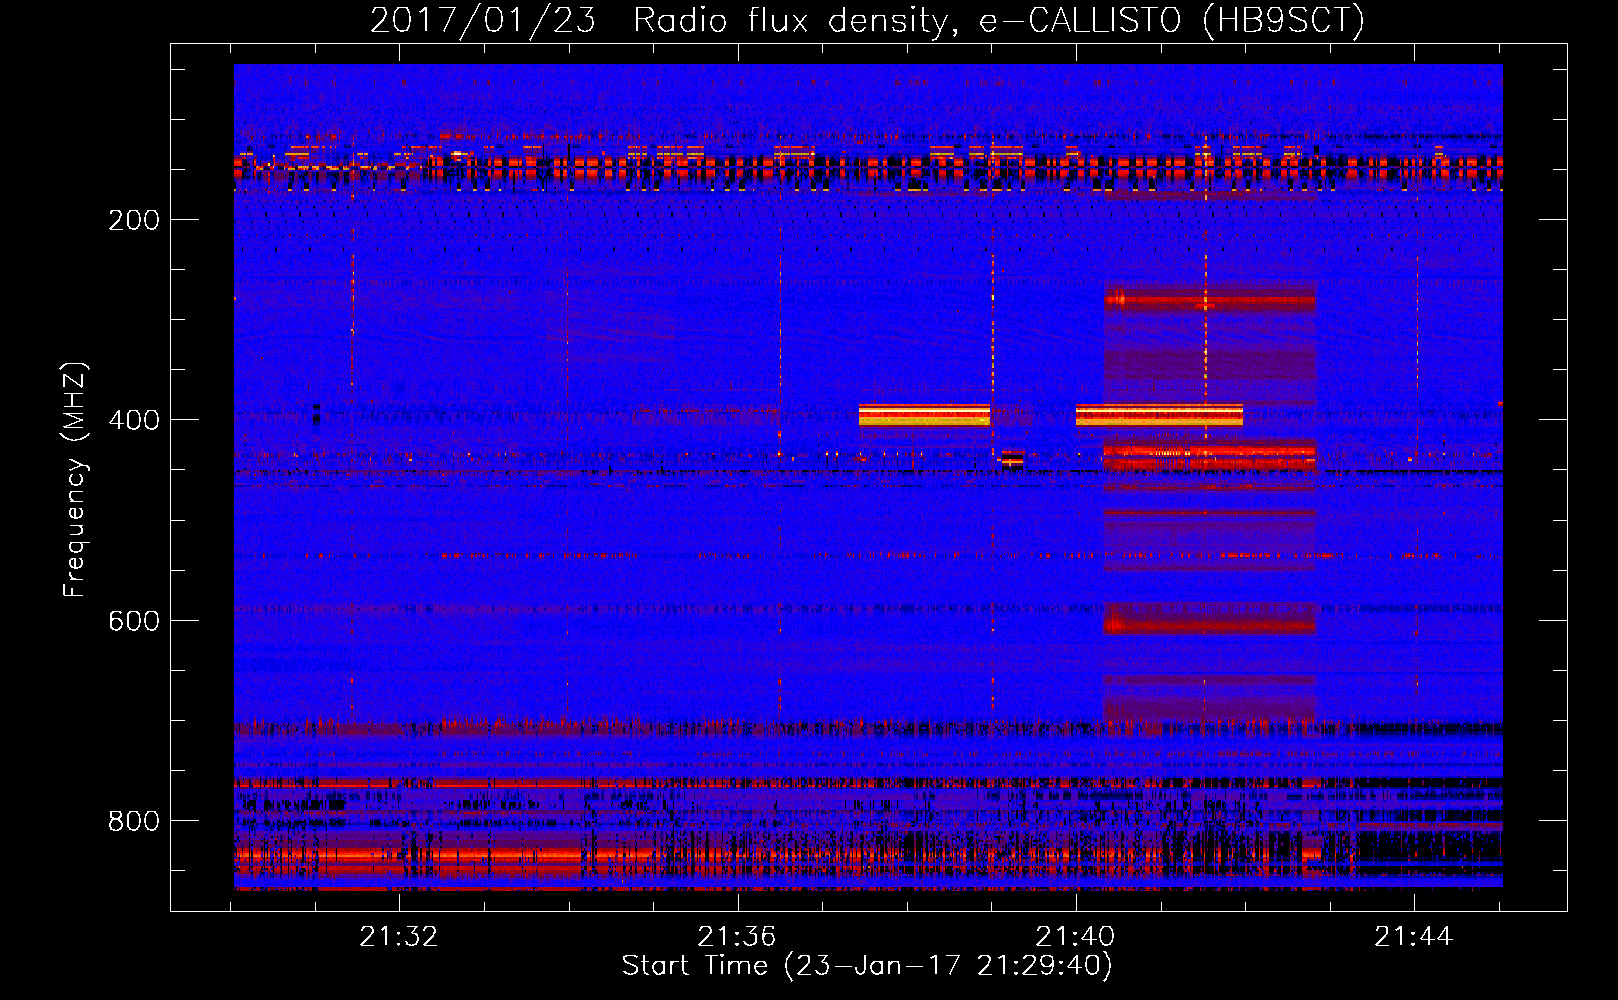
Task: Click the 600 frequency tick label
Action: point(134,621)
